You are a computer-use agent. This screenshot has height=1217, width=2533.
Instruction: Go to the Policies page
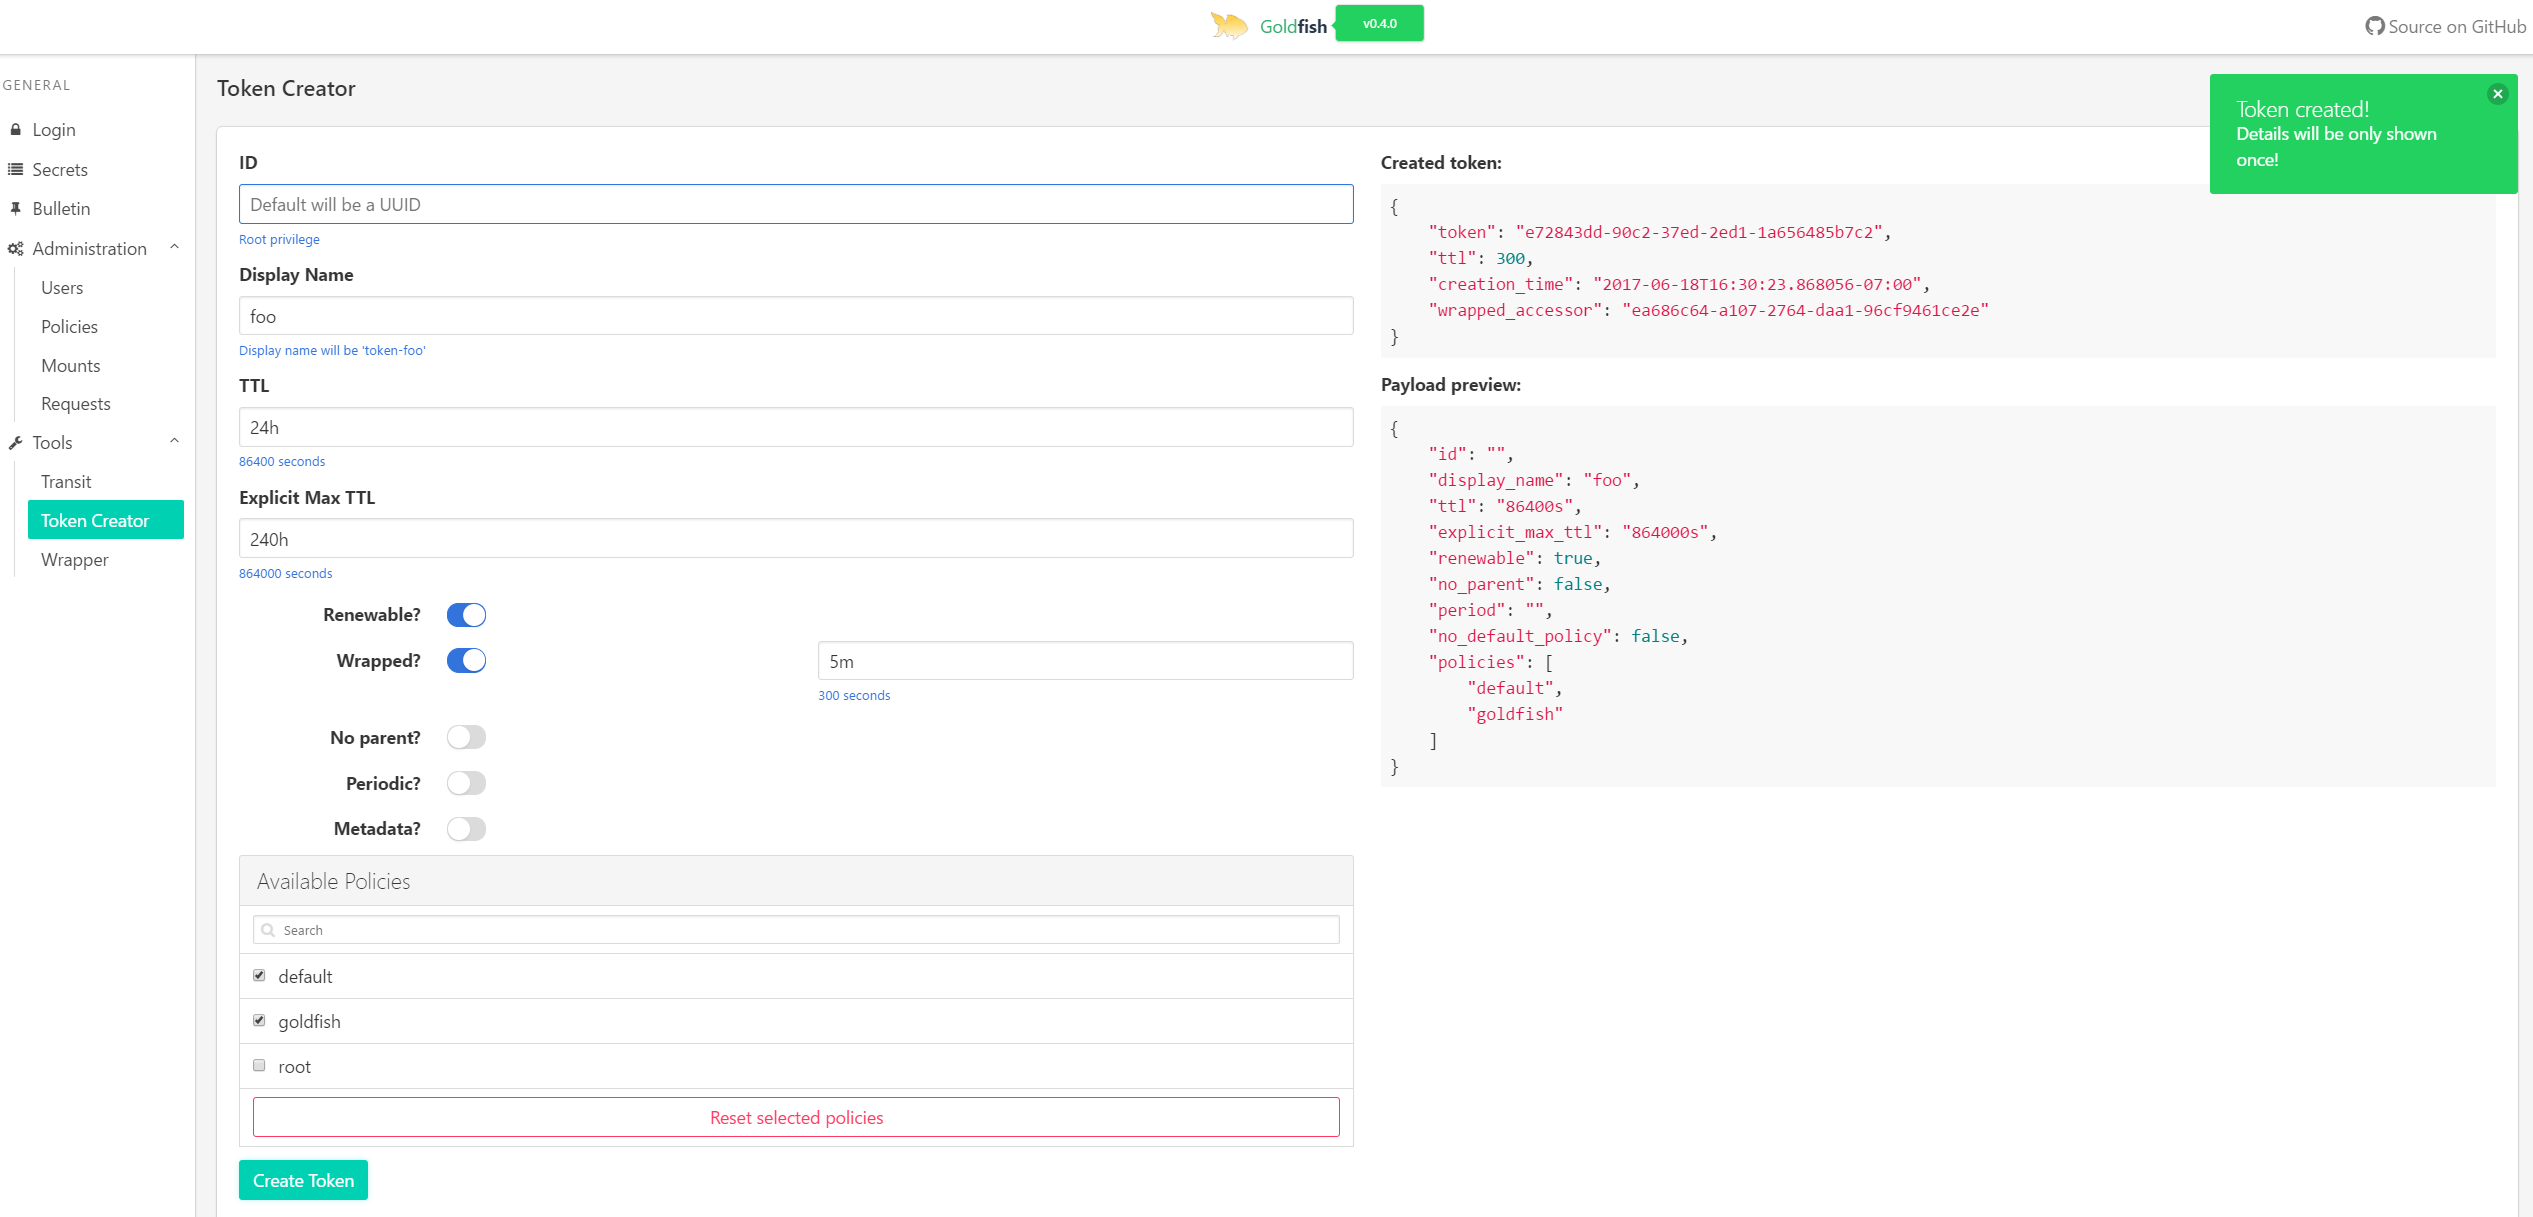point(69,326)
